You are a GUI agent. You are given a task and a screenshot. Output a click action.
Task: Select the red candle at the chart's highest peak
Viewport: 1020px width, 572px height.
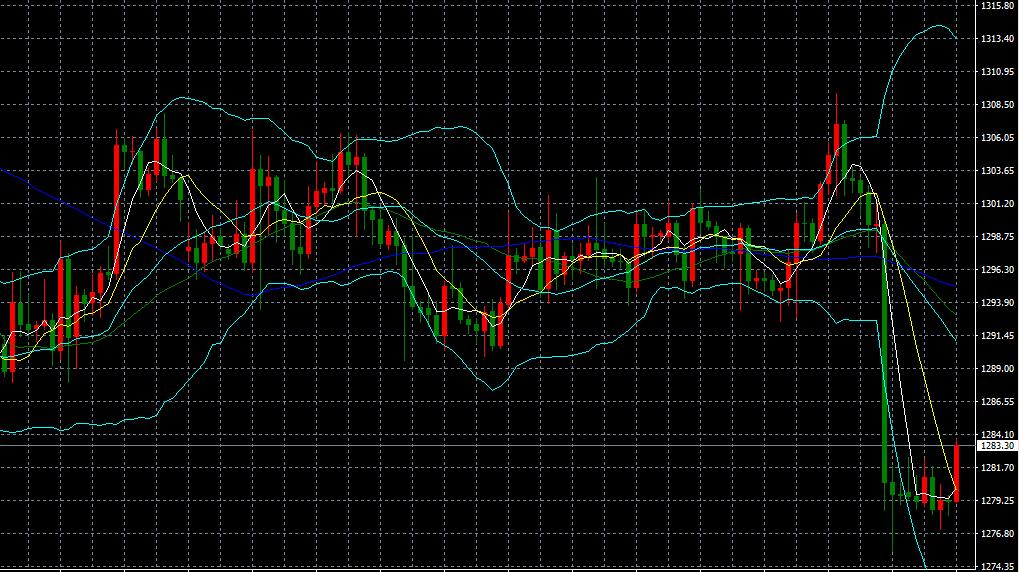pyautogui.click(x=837, y=146)
